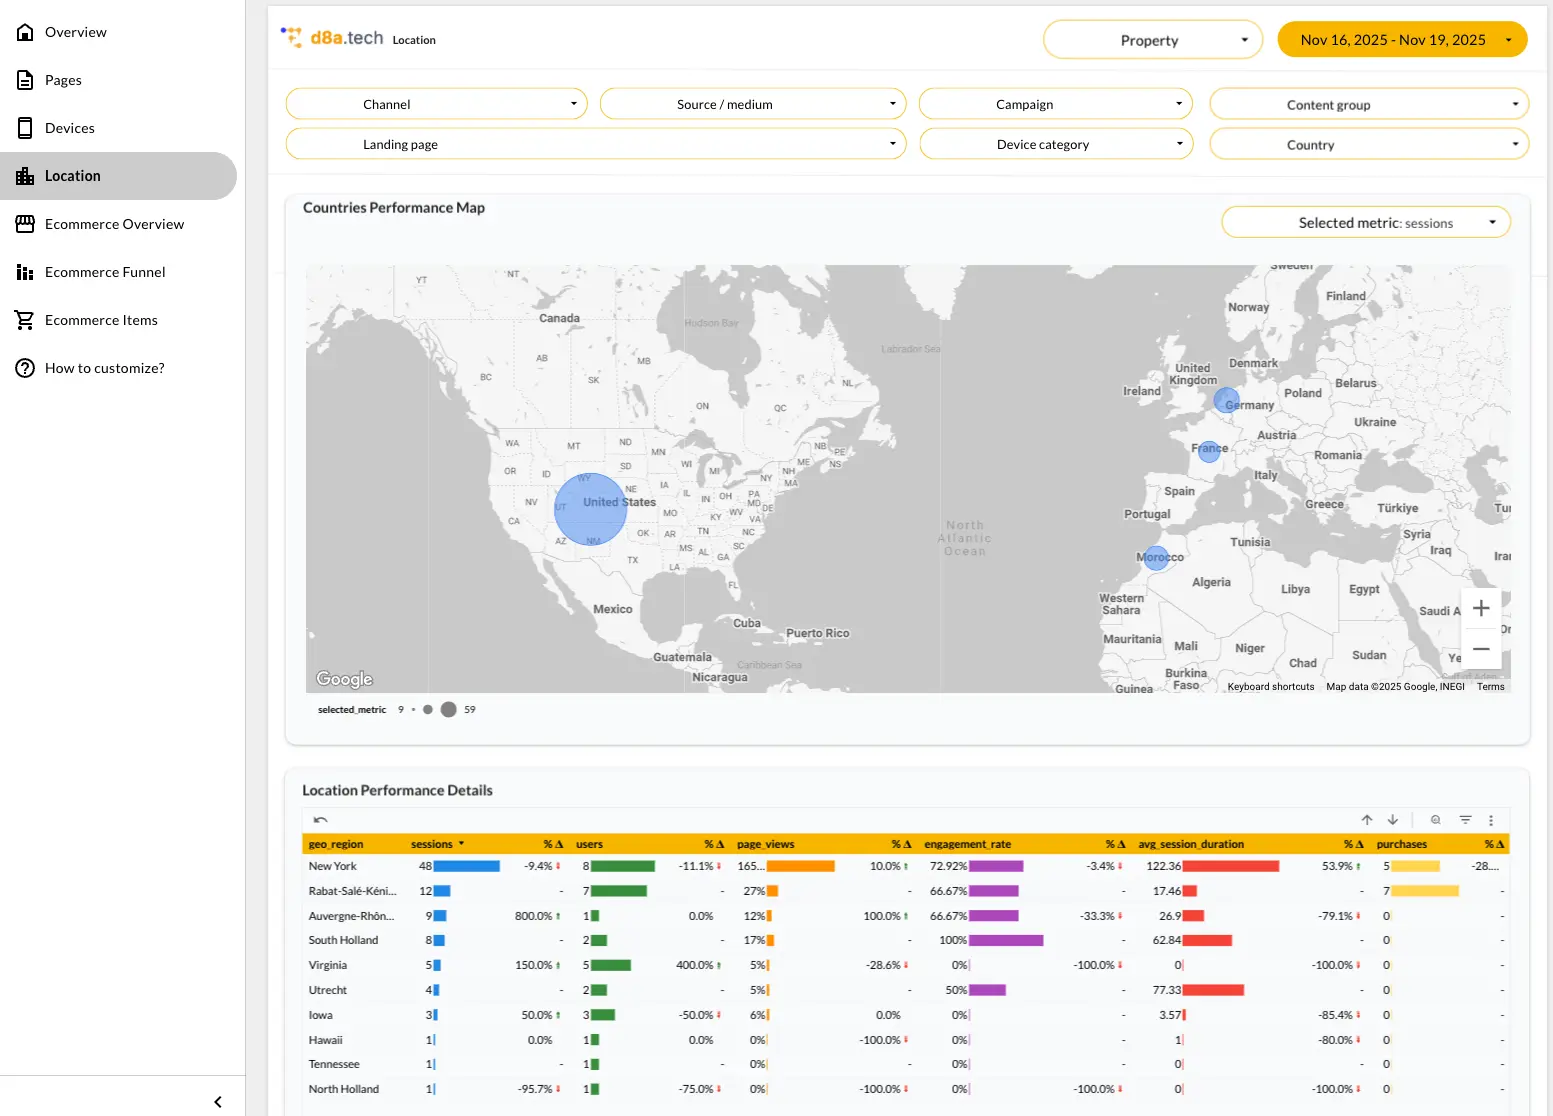The height and width of the screenshot is (1116, 1553).
Task: Expand the Selected metric dropdown
Action: tap(1366, 223)
